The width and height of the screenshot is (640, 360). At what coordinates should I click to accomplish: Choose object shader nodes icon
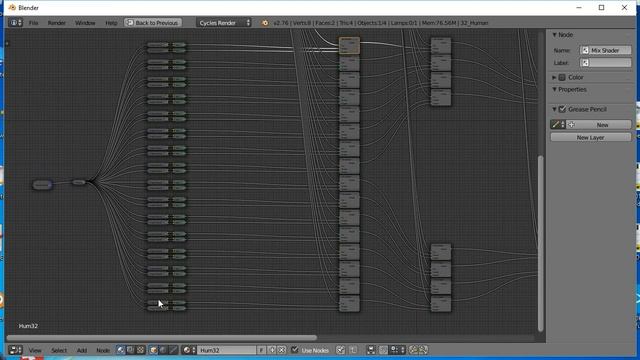coord(153,350)
